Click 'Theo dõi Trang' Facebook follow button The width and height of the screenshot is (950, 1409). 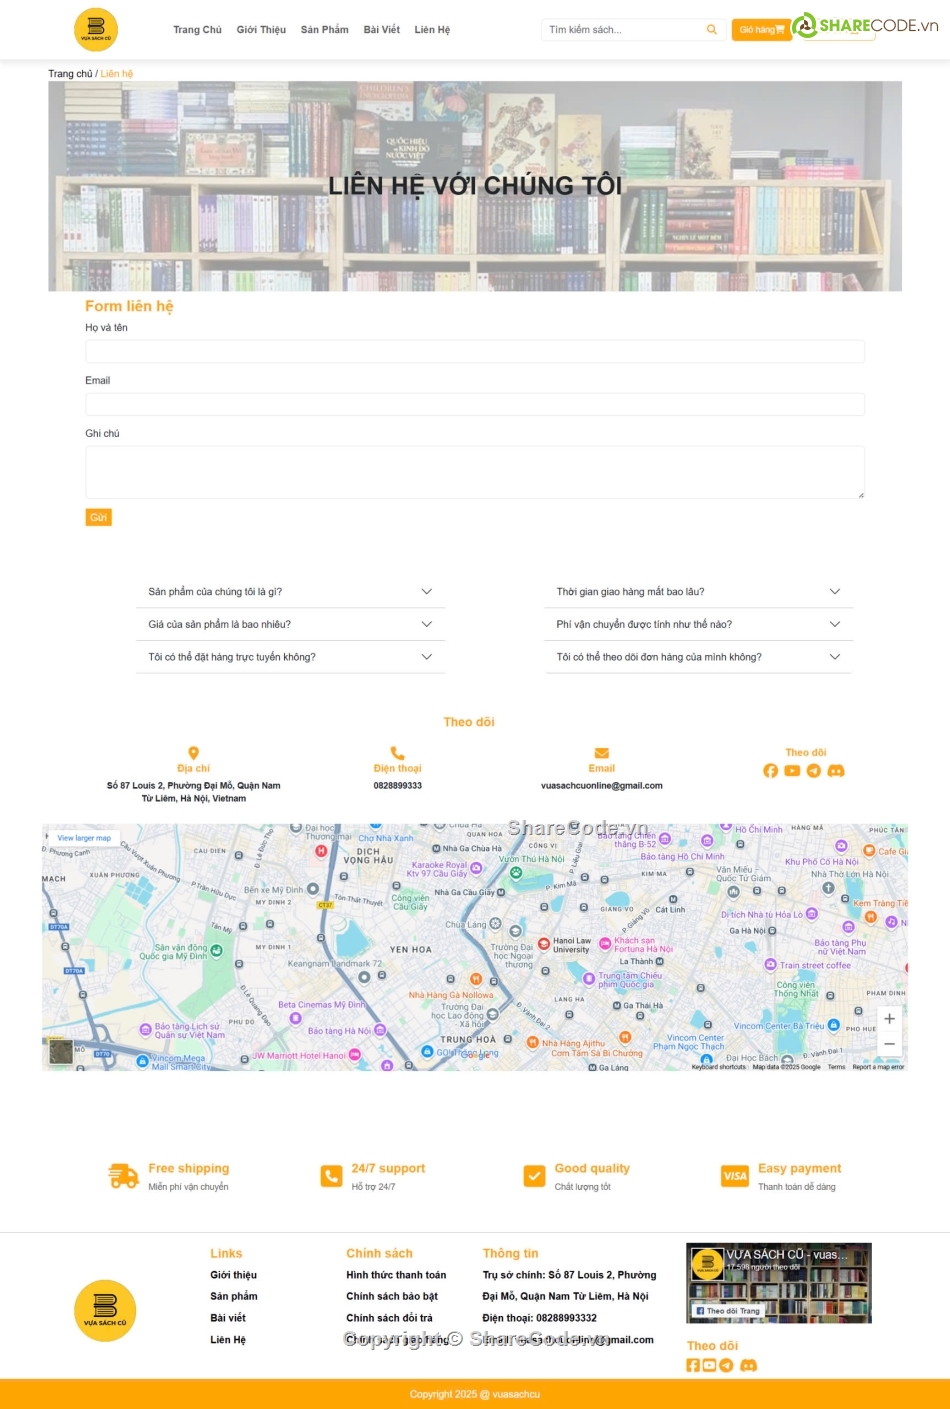tap(728, 1311)
